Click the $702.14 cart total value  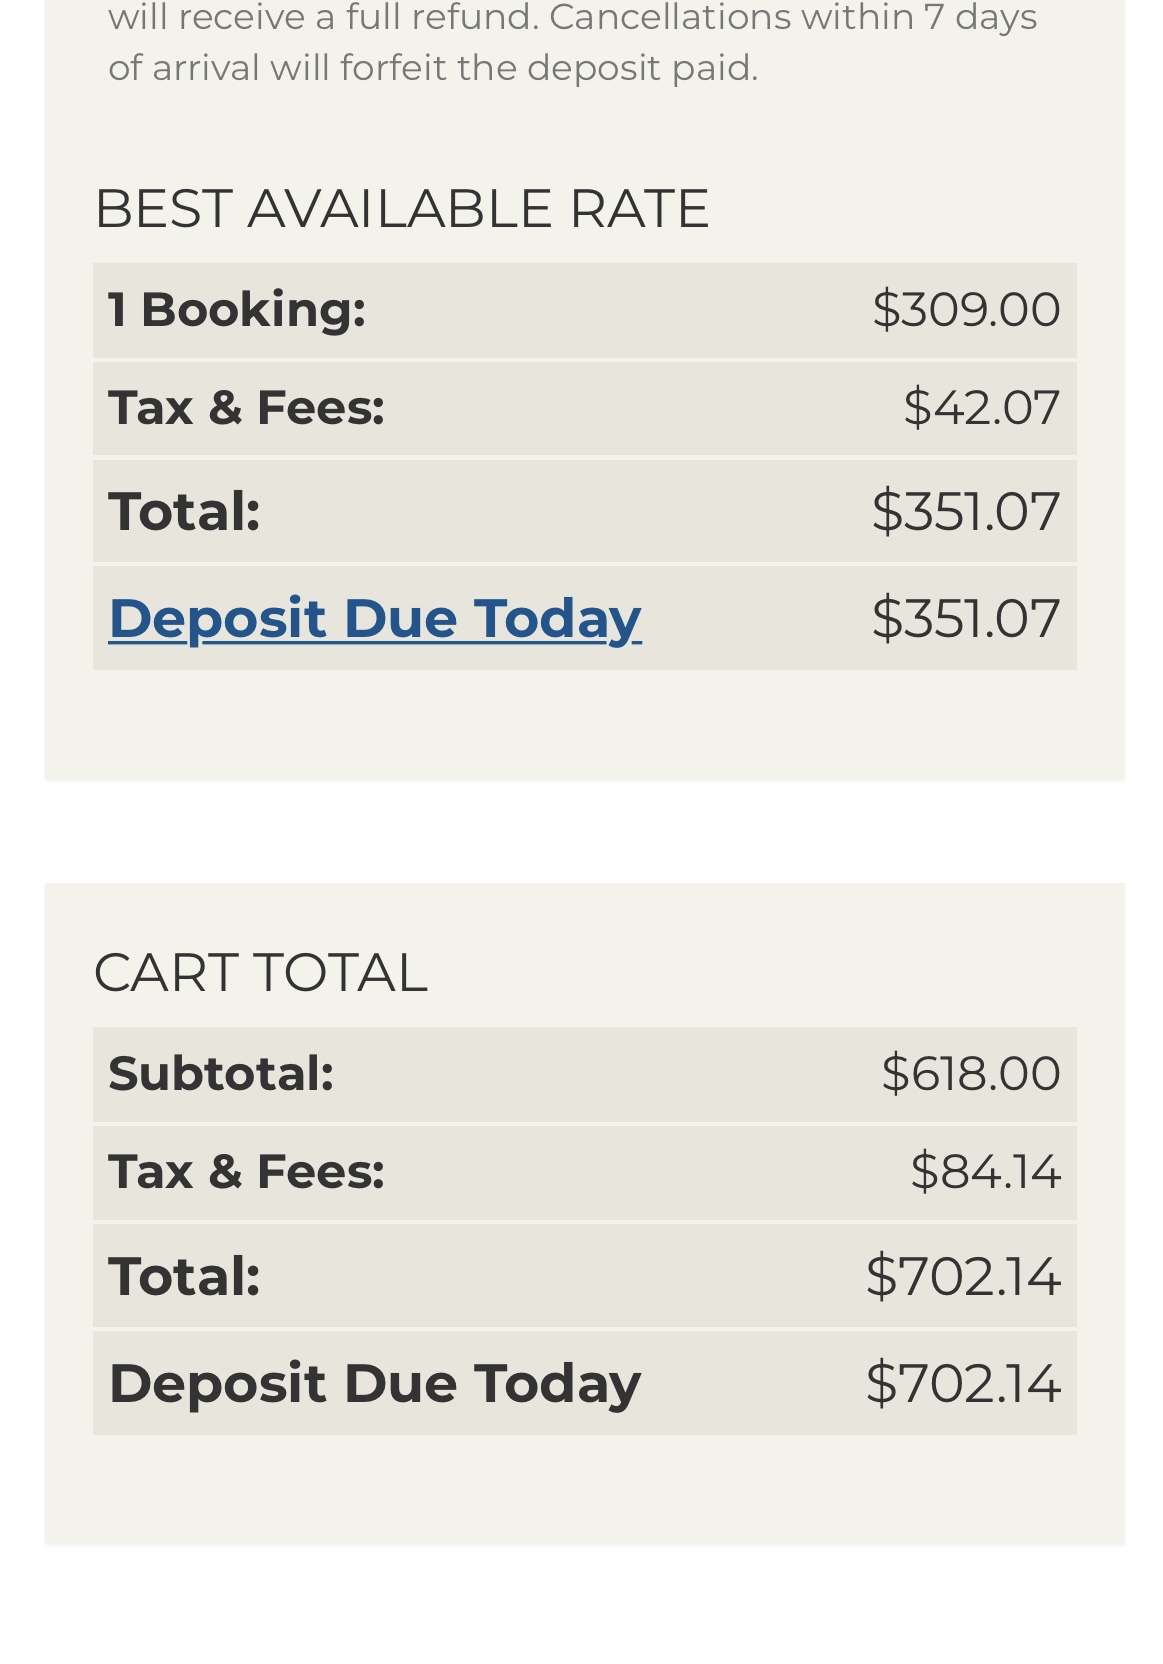(963, 1276)
